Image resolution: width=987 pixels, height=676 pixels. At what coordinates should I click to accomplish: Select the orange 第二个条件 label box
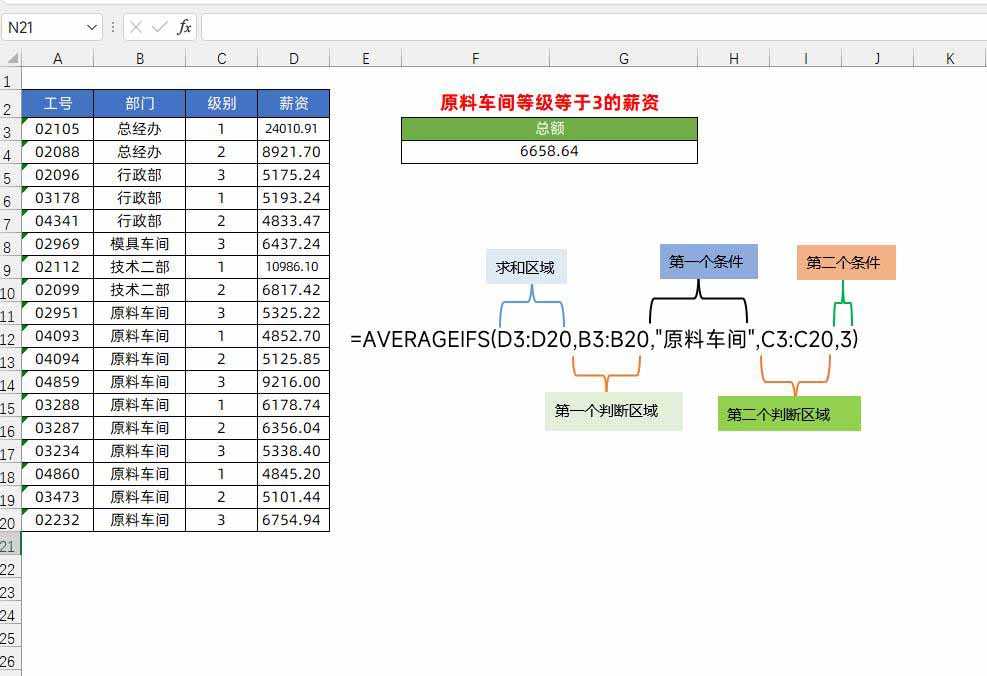tap(845, 262)
